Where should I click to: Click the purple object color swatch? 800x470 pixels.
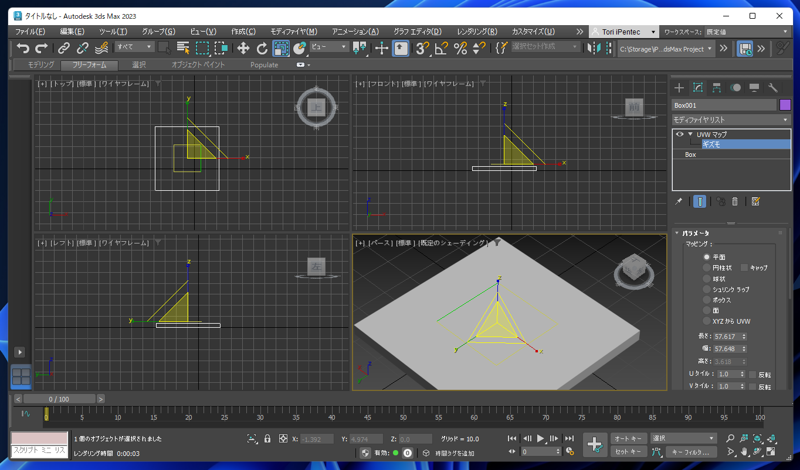point(785,105)
